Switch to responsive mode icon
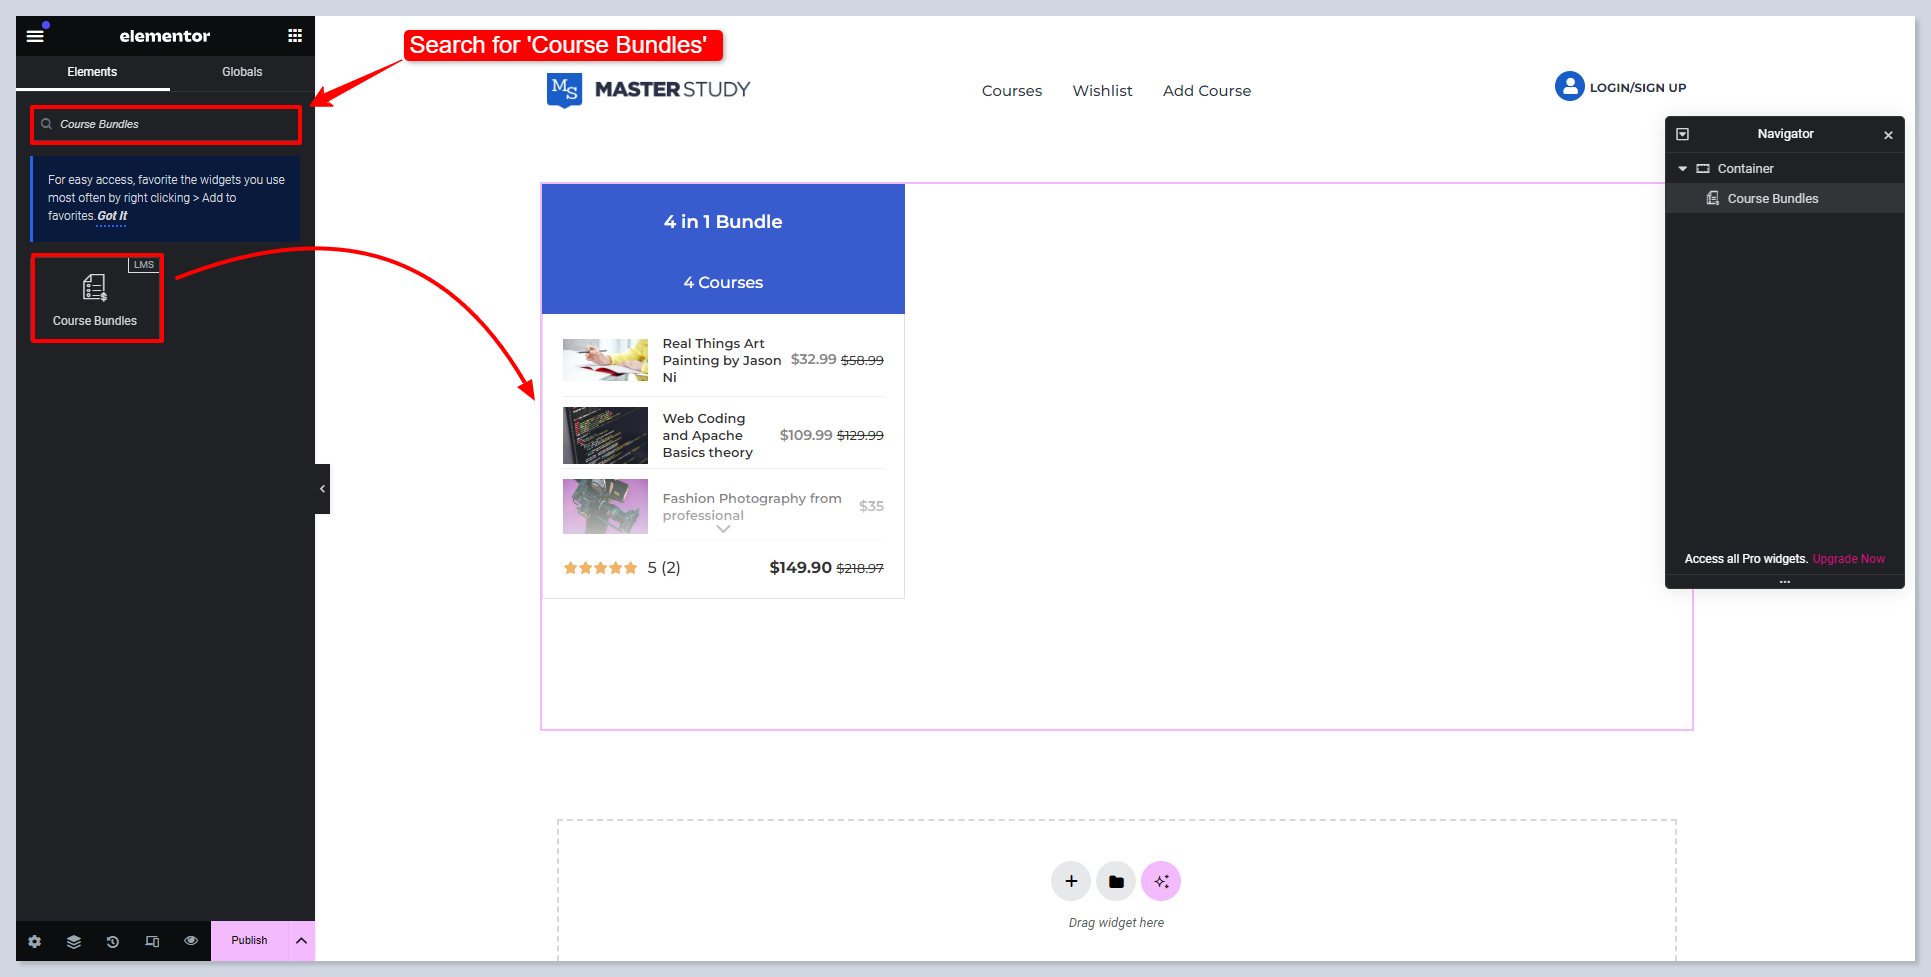Viewport: 1931px width, 977px height. tap(152, 941)
